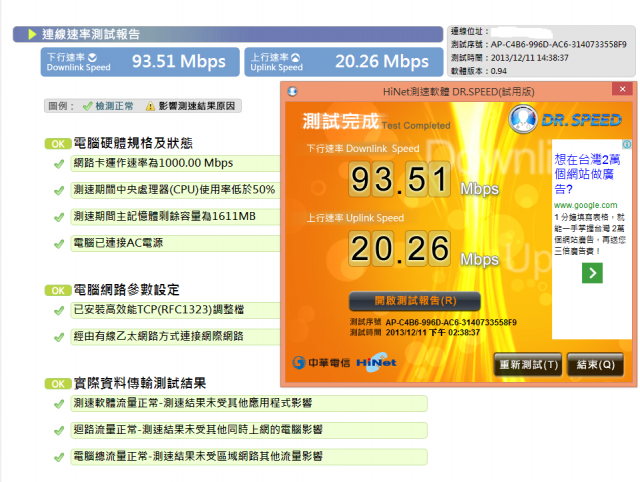Click the 重新測試(T) retest button
640x482 pixels.
528,364
